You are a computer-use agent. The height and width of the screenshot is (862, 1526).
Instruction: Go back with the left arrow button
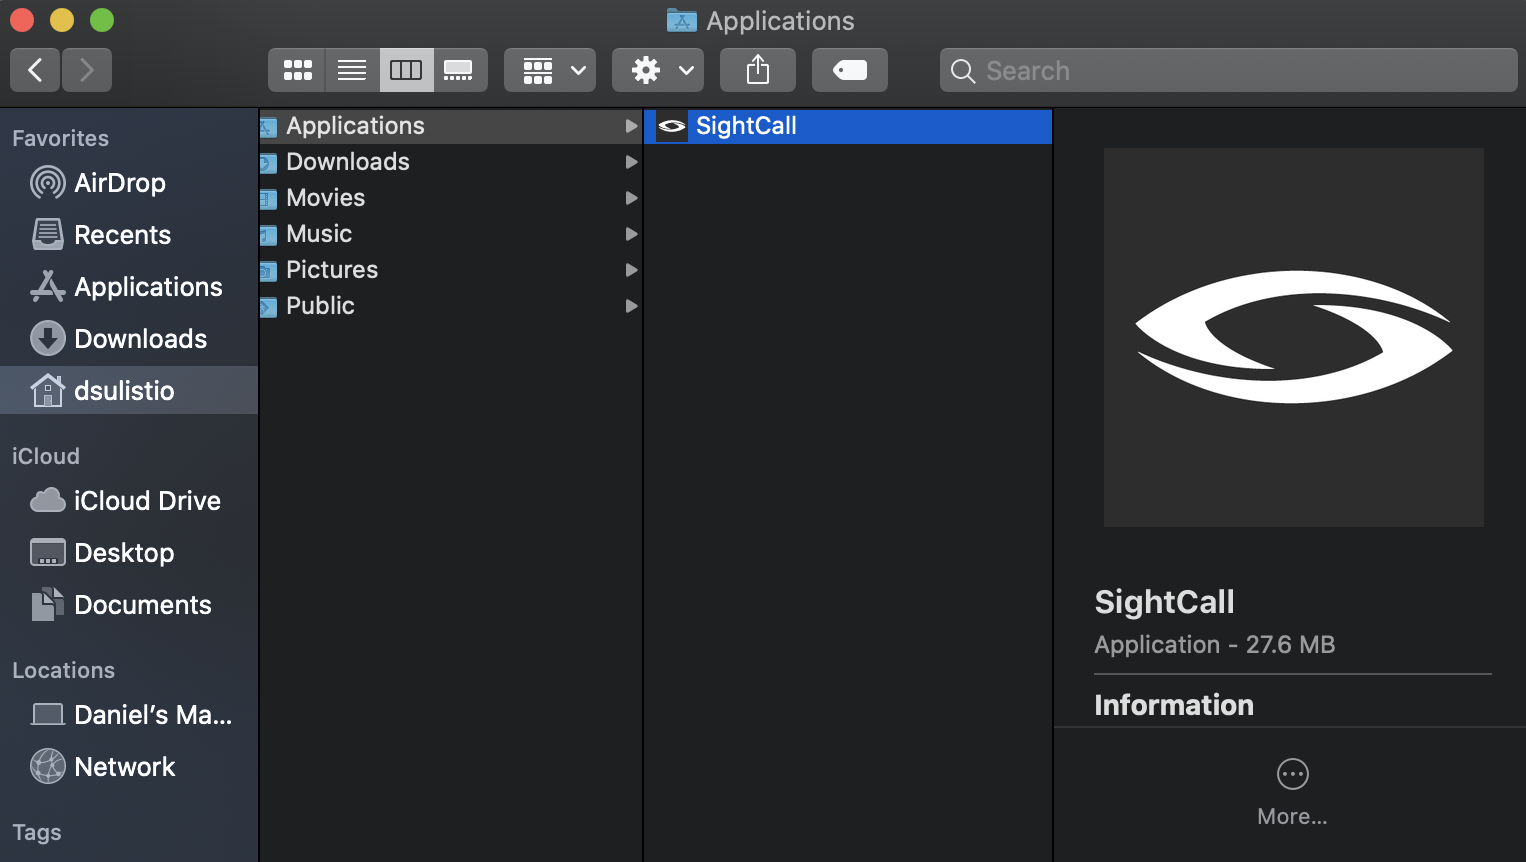click(x=35, y=70)
